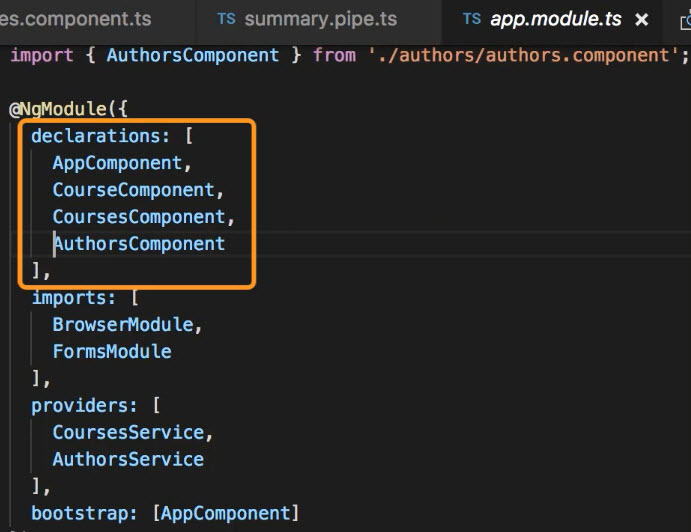This screenshot has width=691, height=532.
Task: Close the app.module.ts tab
Action: [642, 20]
